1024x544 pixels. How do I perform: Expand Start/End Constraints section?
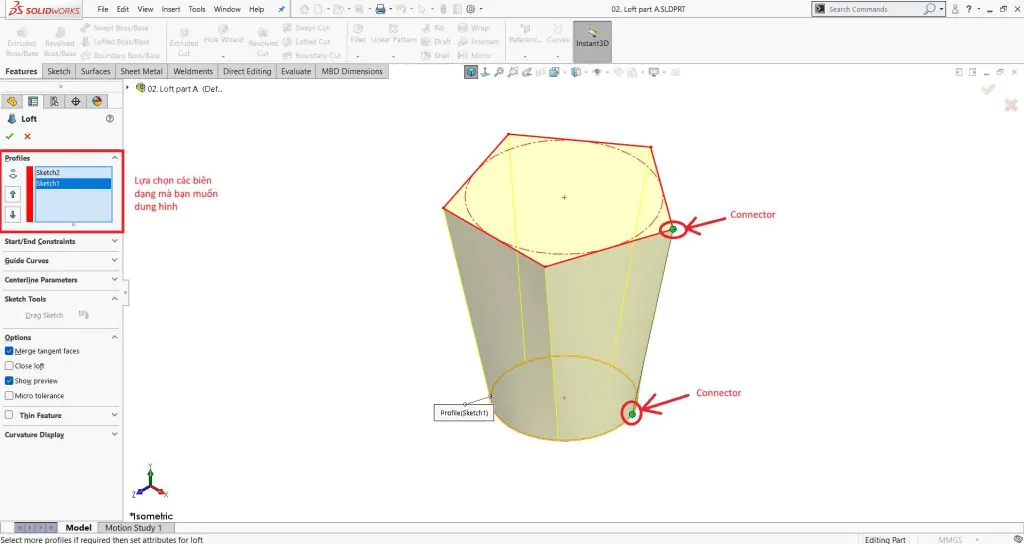(x=115, y=241)
